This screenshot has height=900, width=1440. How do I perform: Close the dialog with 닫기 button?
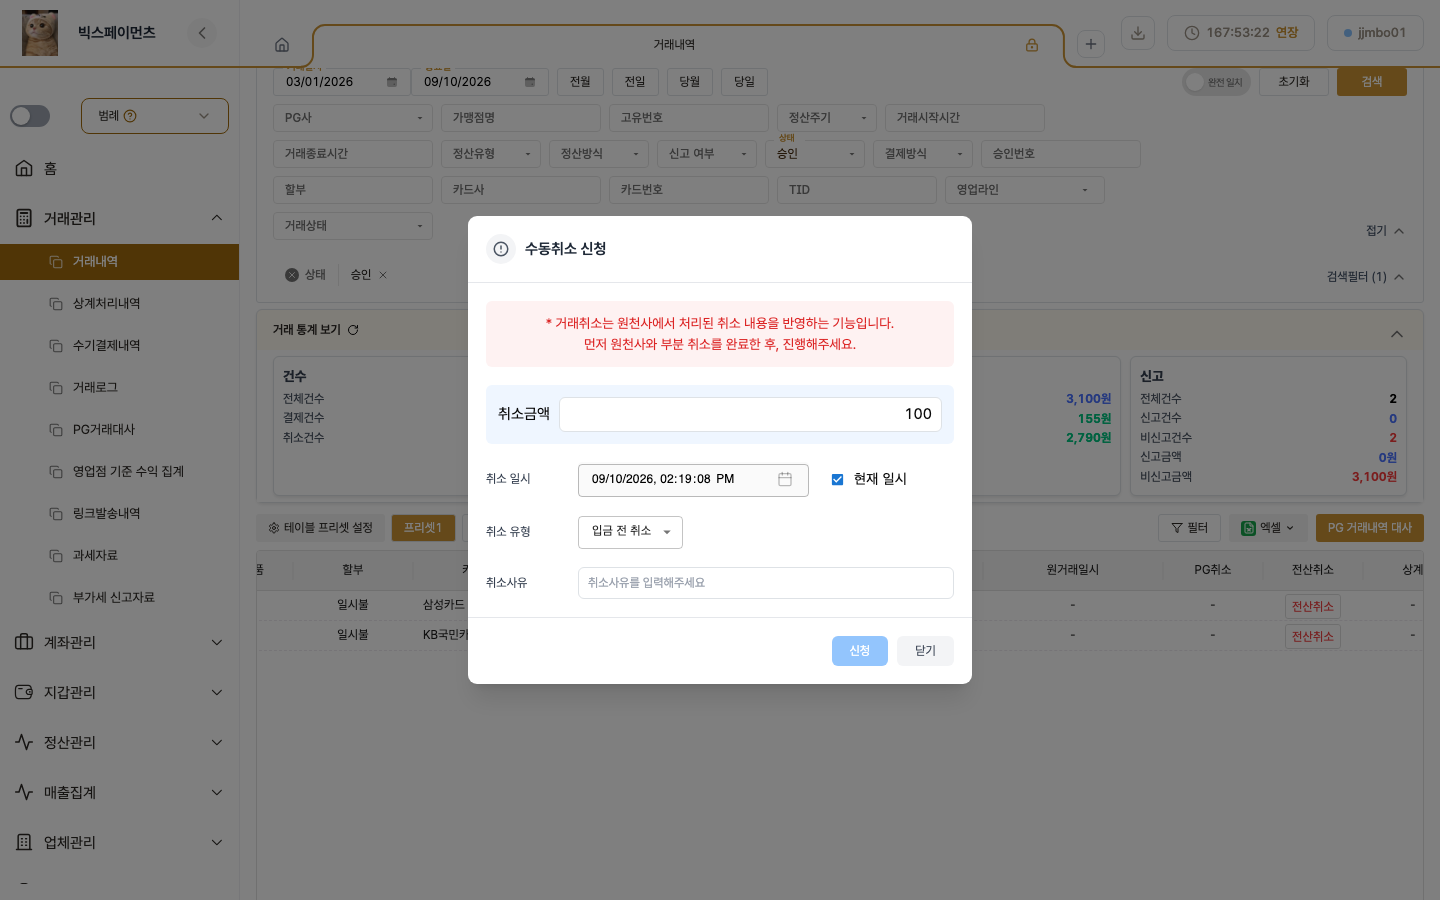pyautogui.click(x=925, y=651)
